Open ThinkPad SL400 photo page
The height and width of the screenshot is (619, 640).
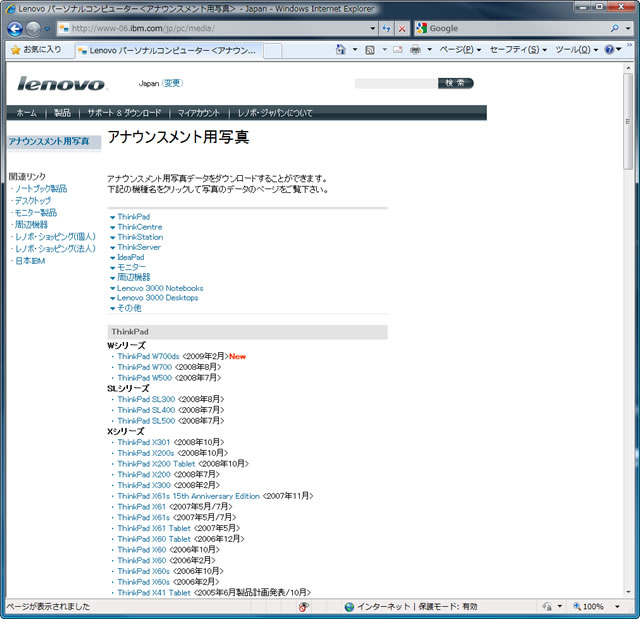146,410
